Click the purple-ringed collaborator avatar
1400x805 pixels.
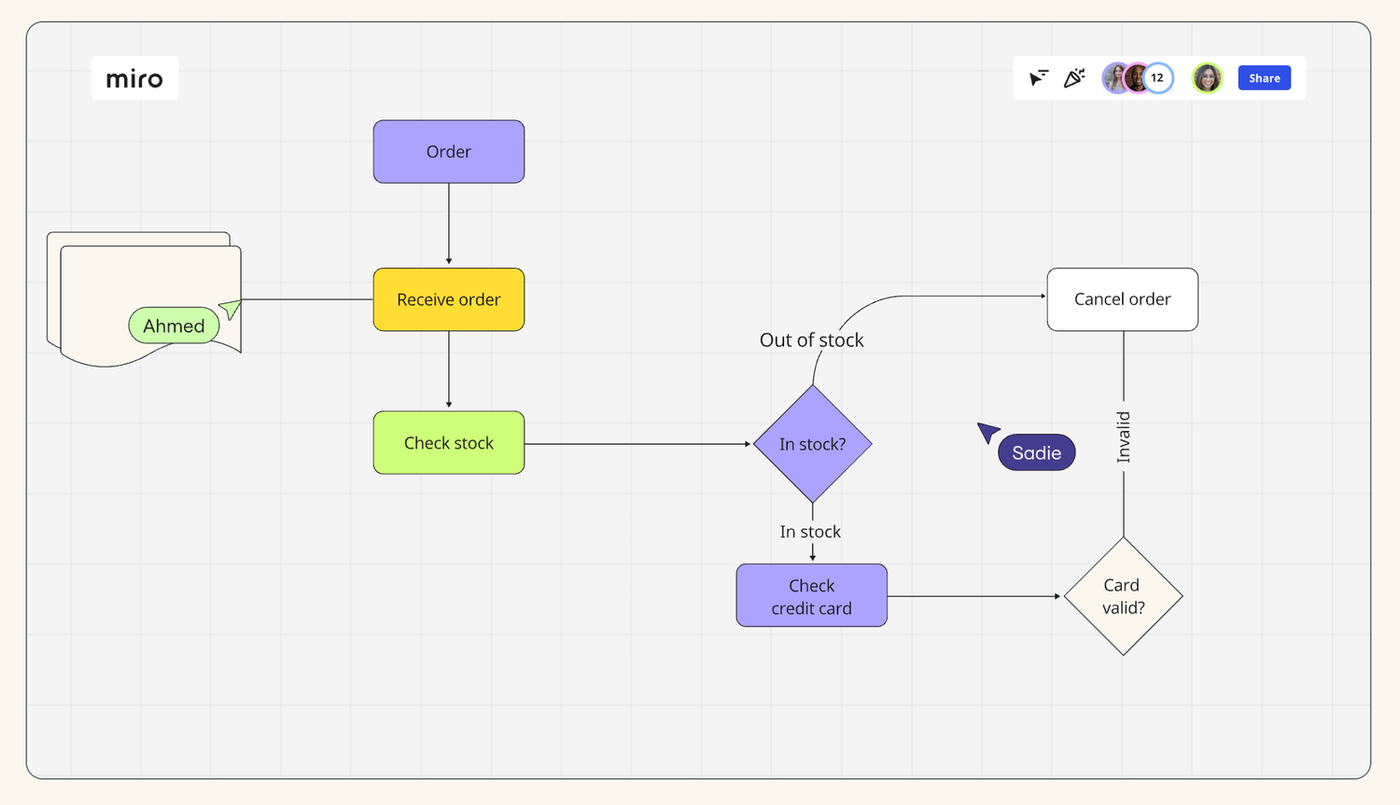(x=1113, y=78)
